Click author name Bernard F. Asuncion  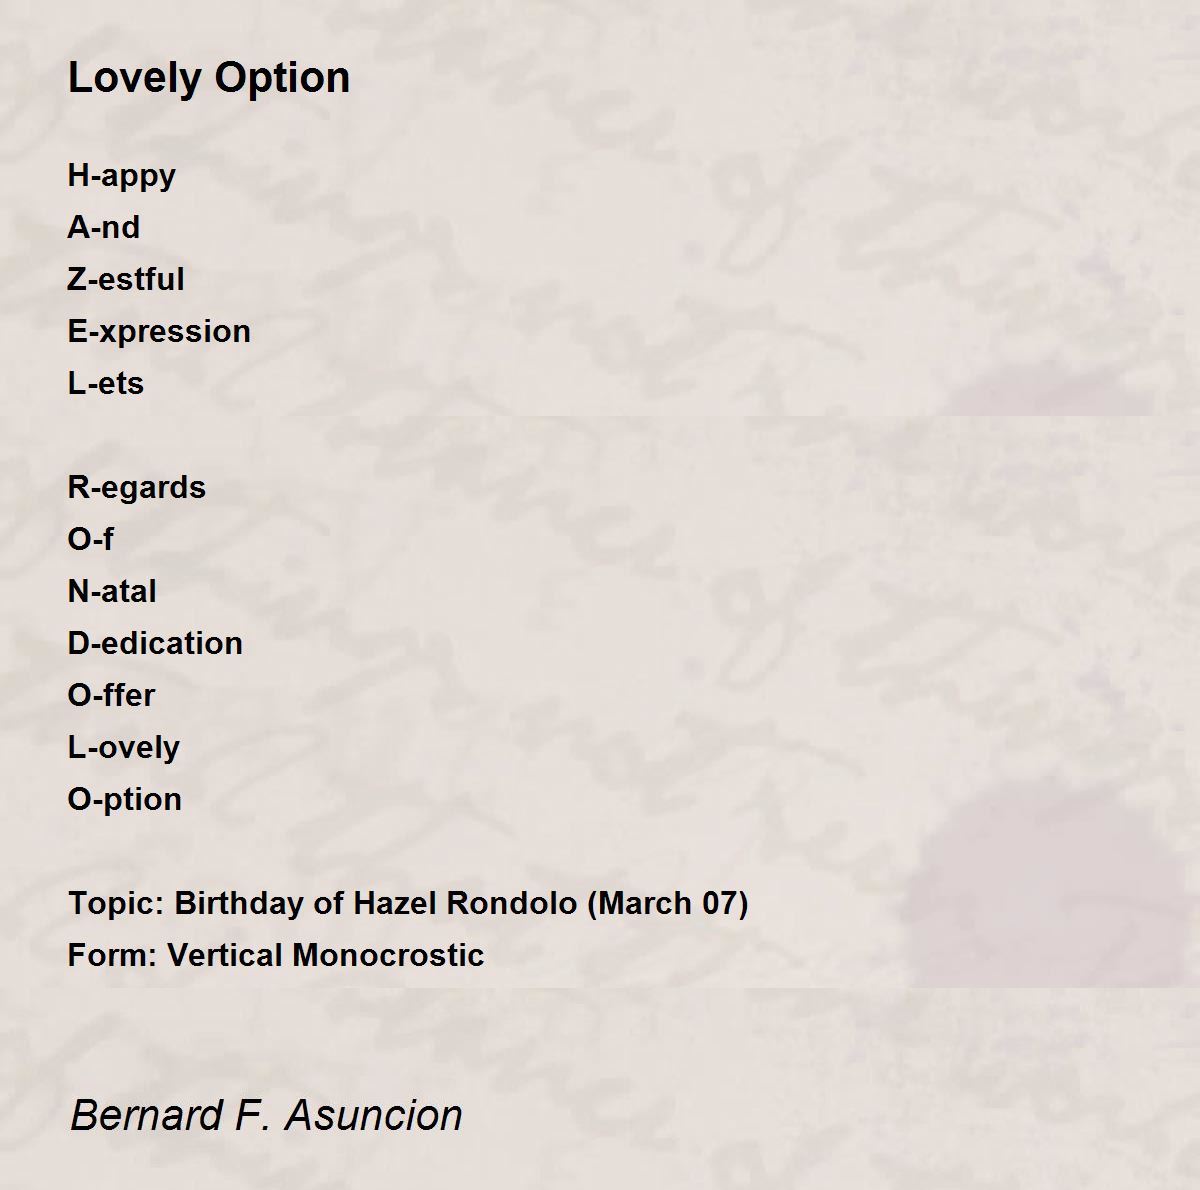point(266,1115)
